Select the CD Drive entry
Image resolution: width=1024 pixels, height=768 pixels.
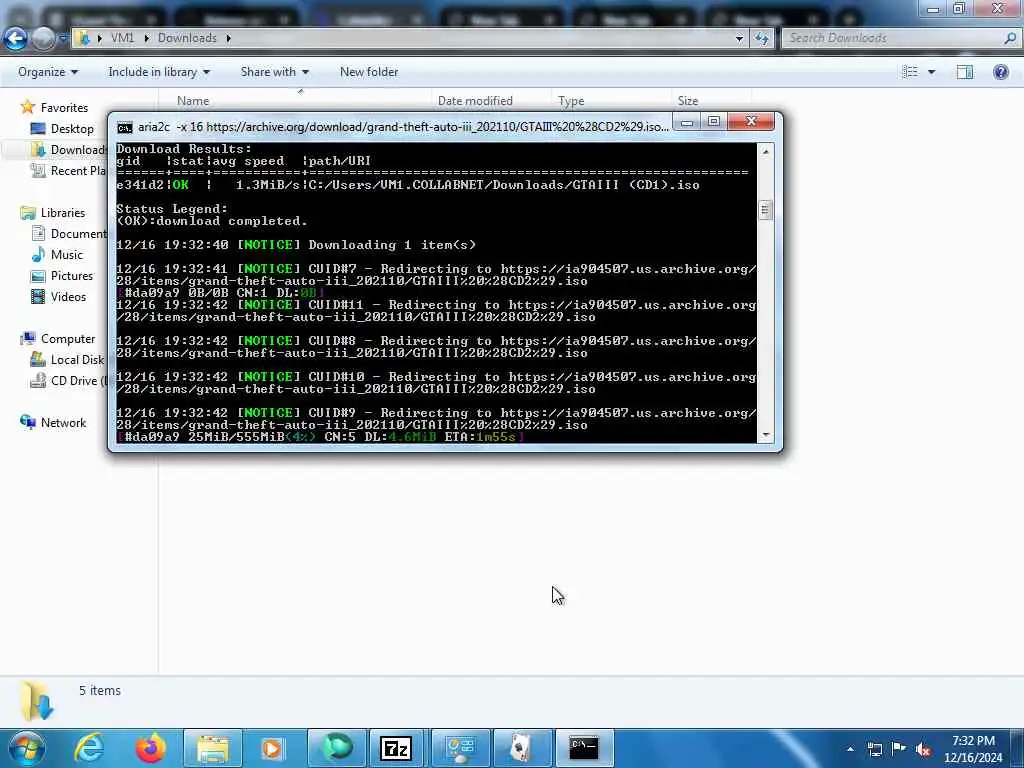[x=67, y=380]
